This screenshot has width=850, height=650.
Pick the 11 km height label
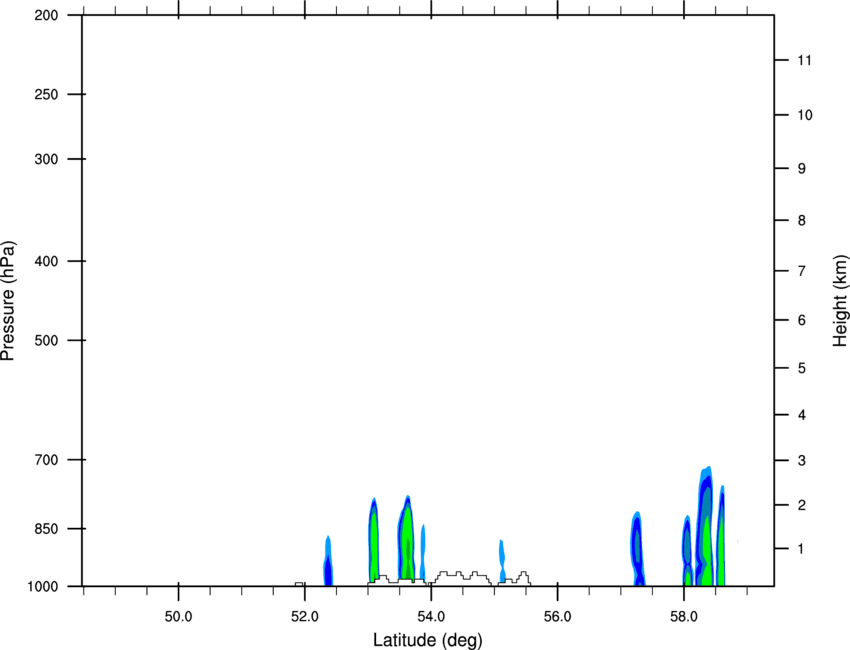point(805,60)
